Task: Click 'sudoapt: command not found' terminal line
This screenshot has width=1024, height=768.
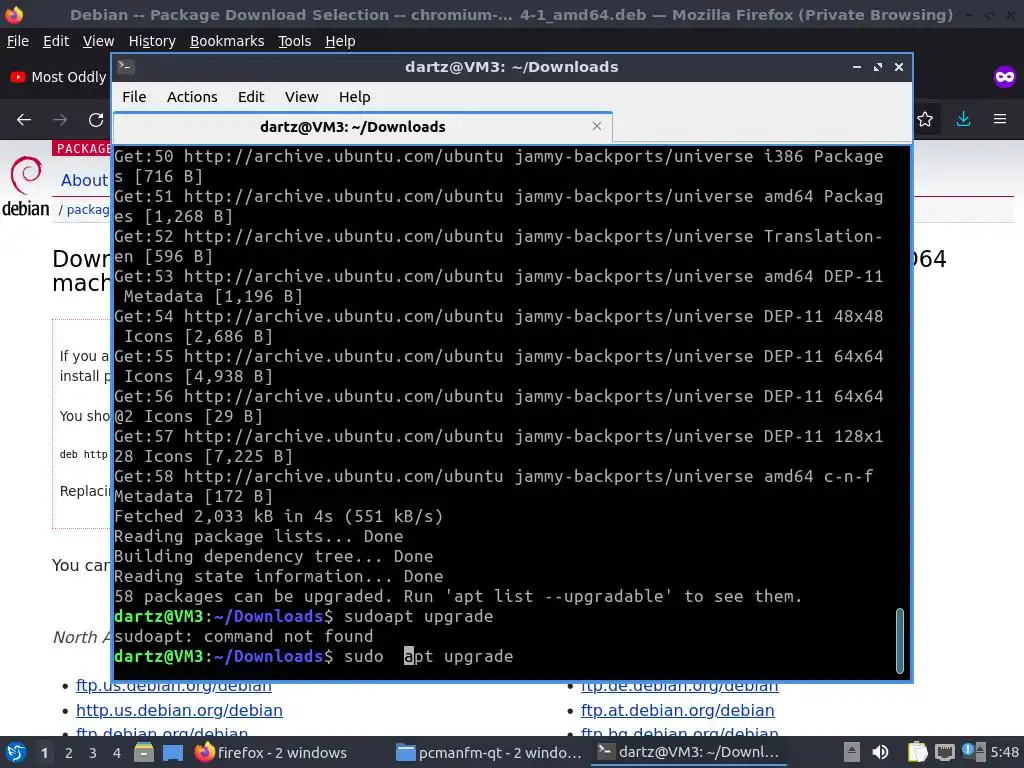Action: coord(244,636)
